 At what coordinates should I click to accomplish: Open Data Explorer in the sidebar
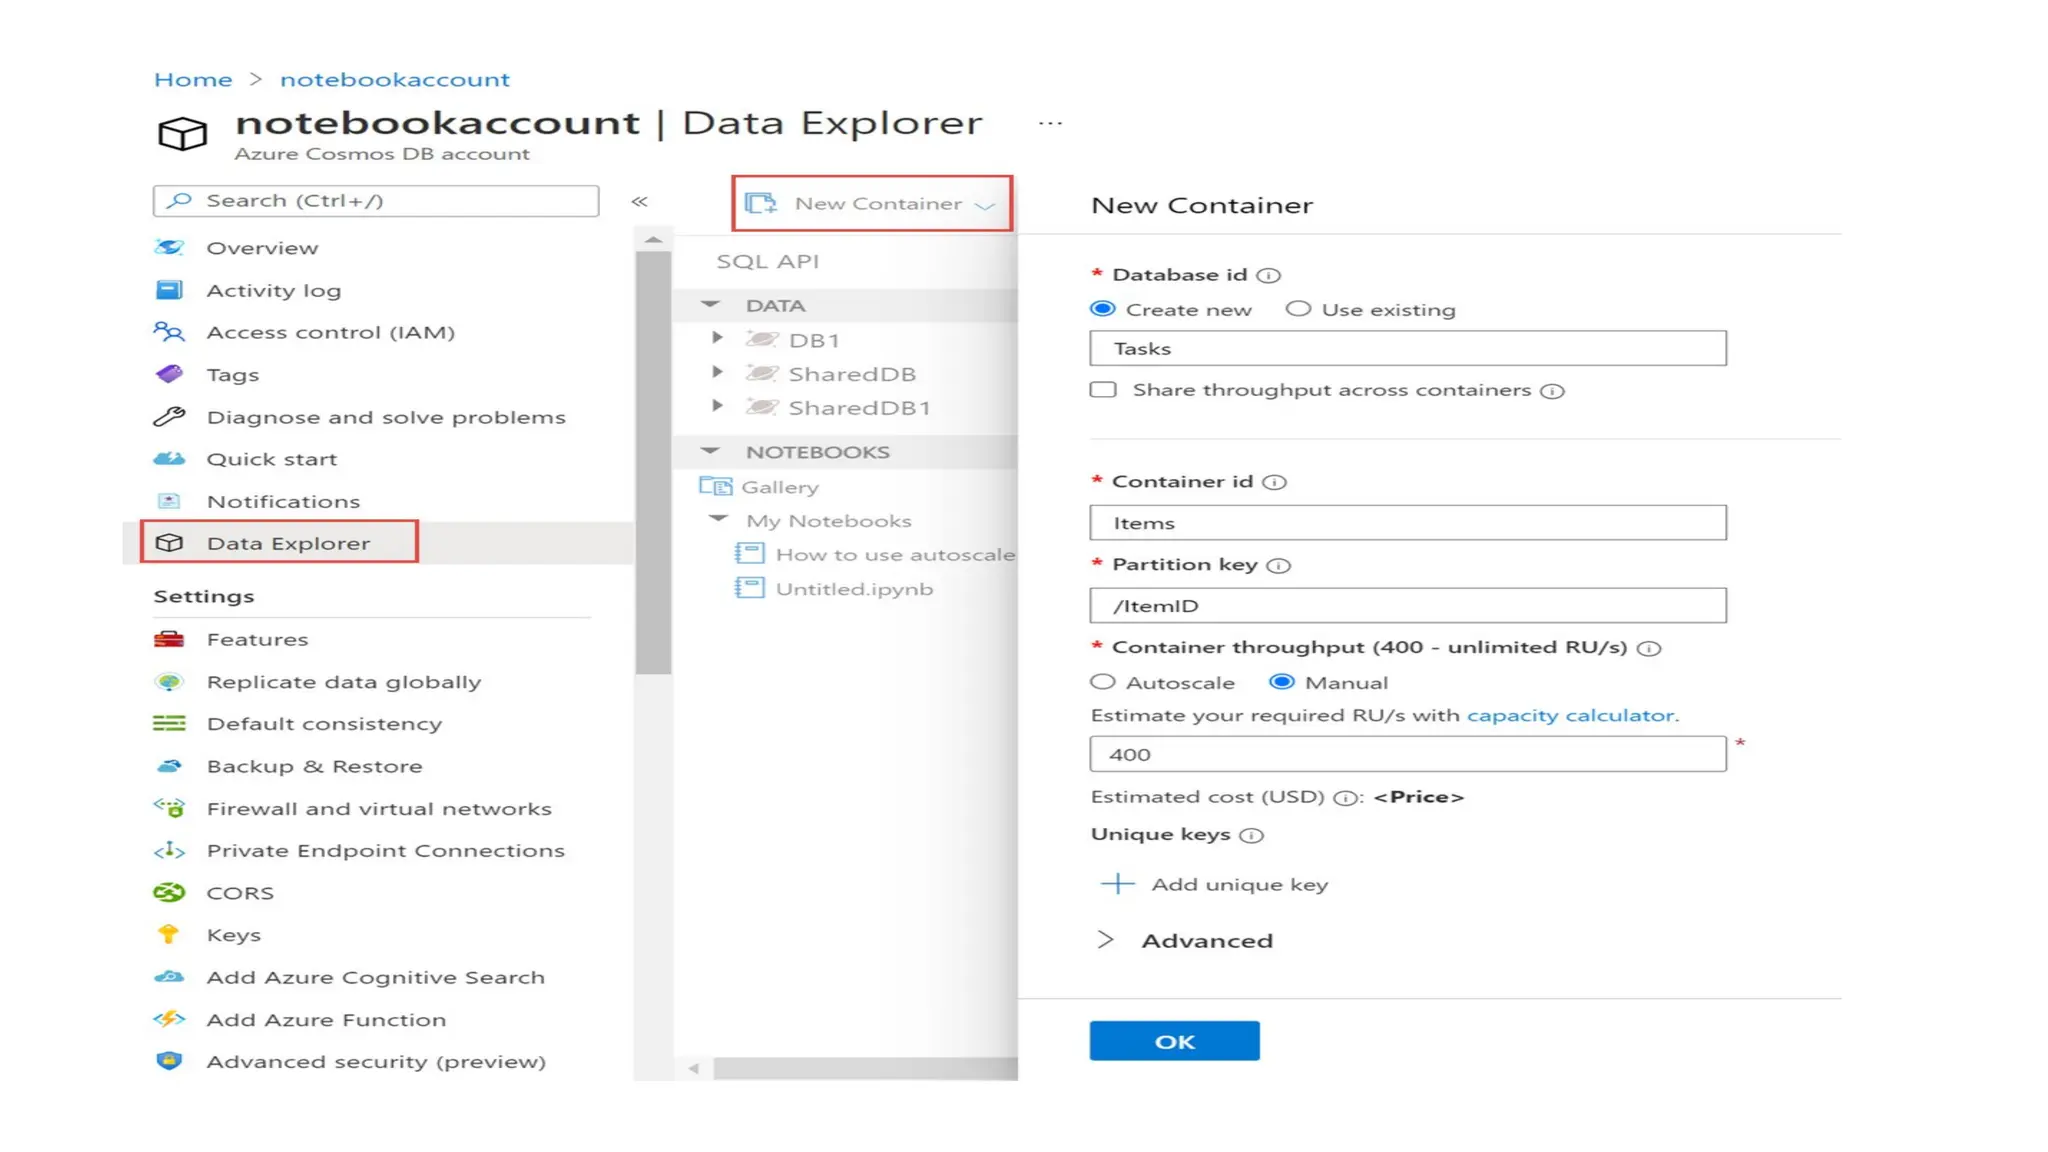pyautogui.click(x=288, y=543)
